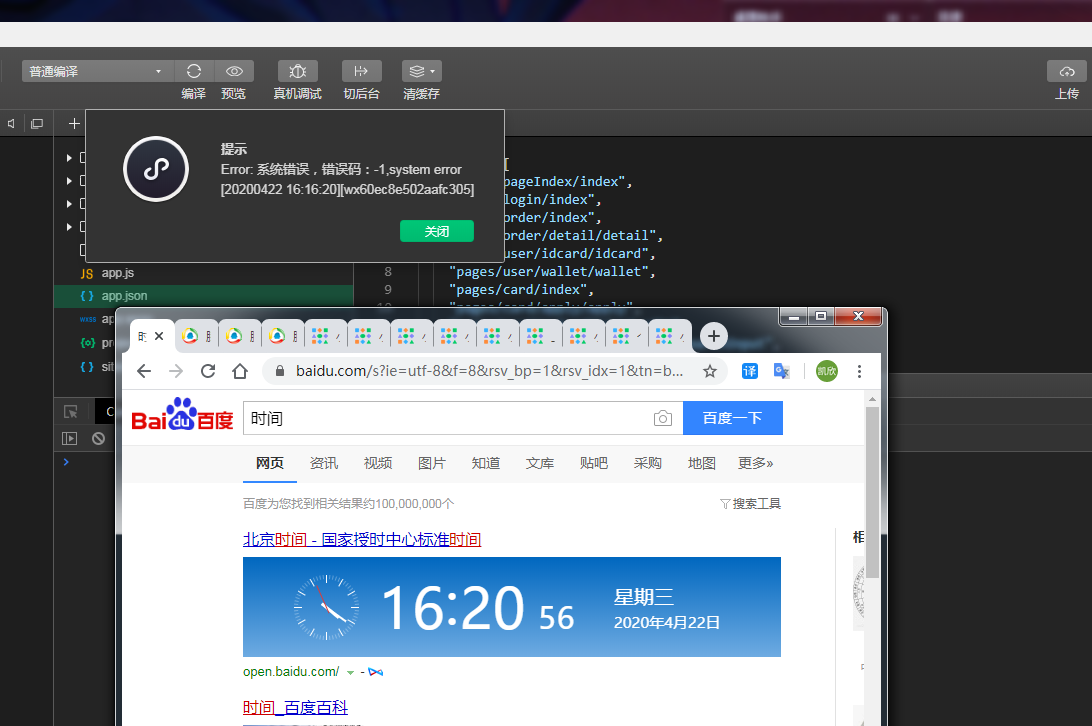Click the 上传 upload cloud icon

click(x=1066, y=71)
